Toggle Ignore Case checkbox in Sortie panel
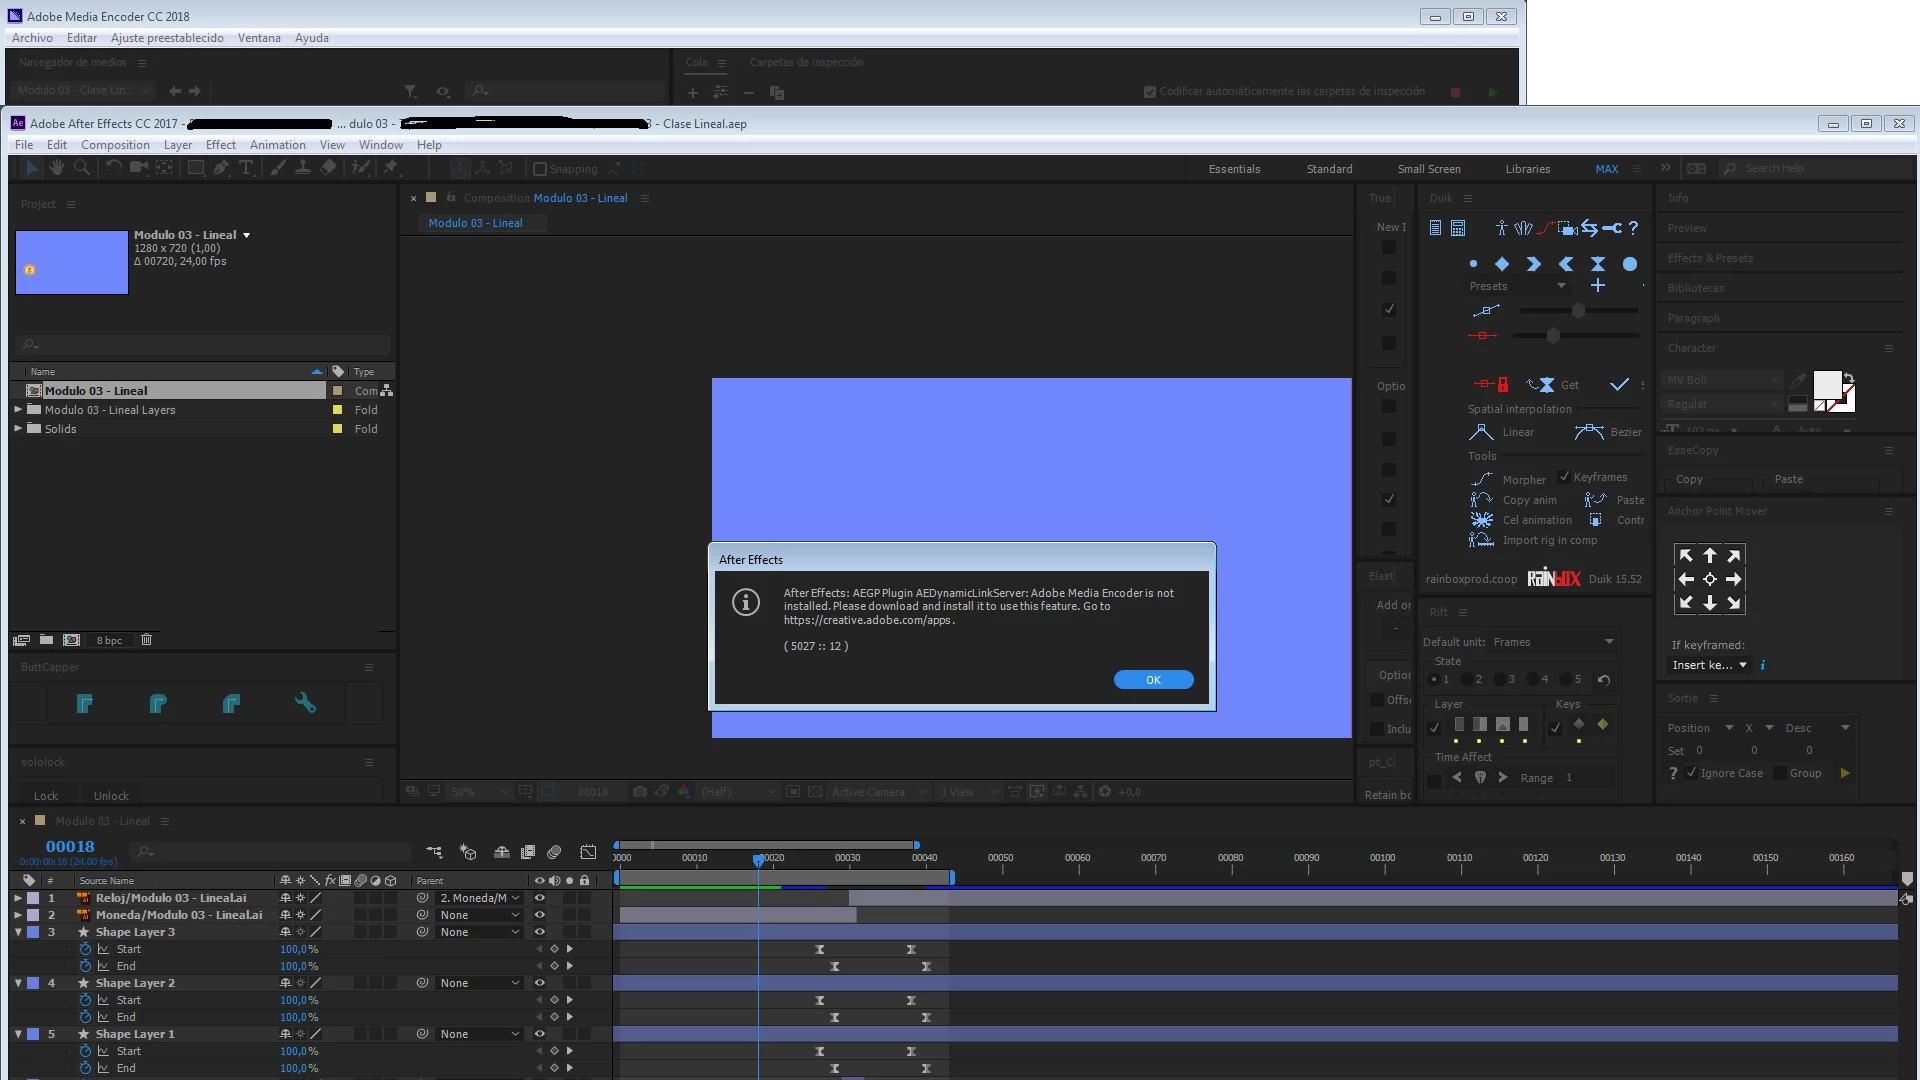Viewport: 1920px width, 1080px height. [x=1691, y=773]
